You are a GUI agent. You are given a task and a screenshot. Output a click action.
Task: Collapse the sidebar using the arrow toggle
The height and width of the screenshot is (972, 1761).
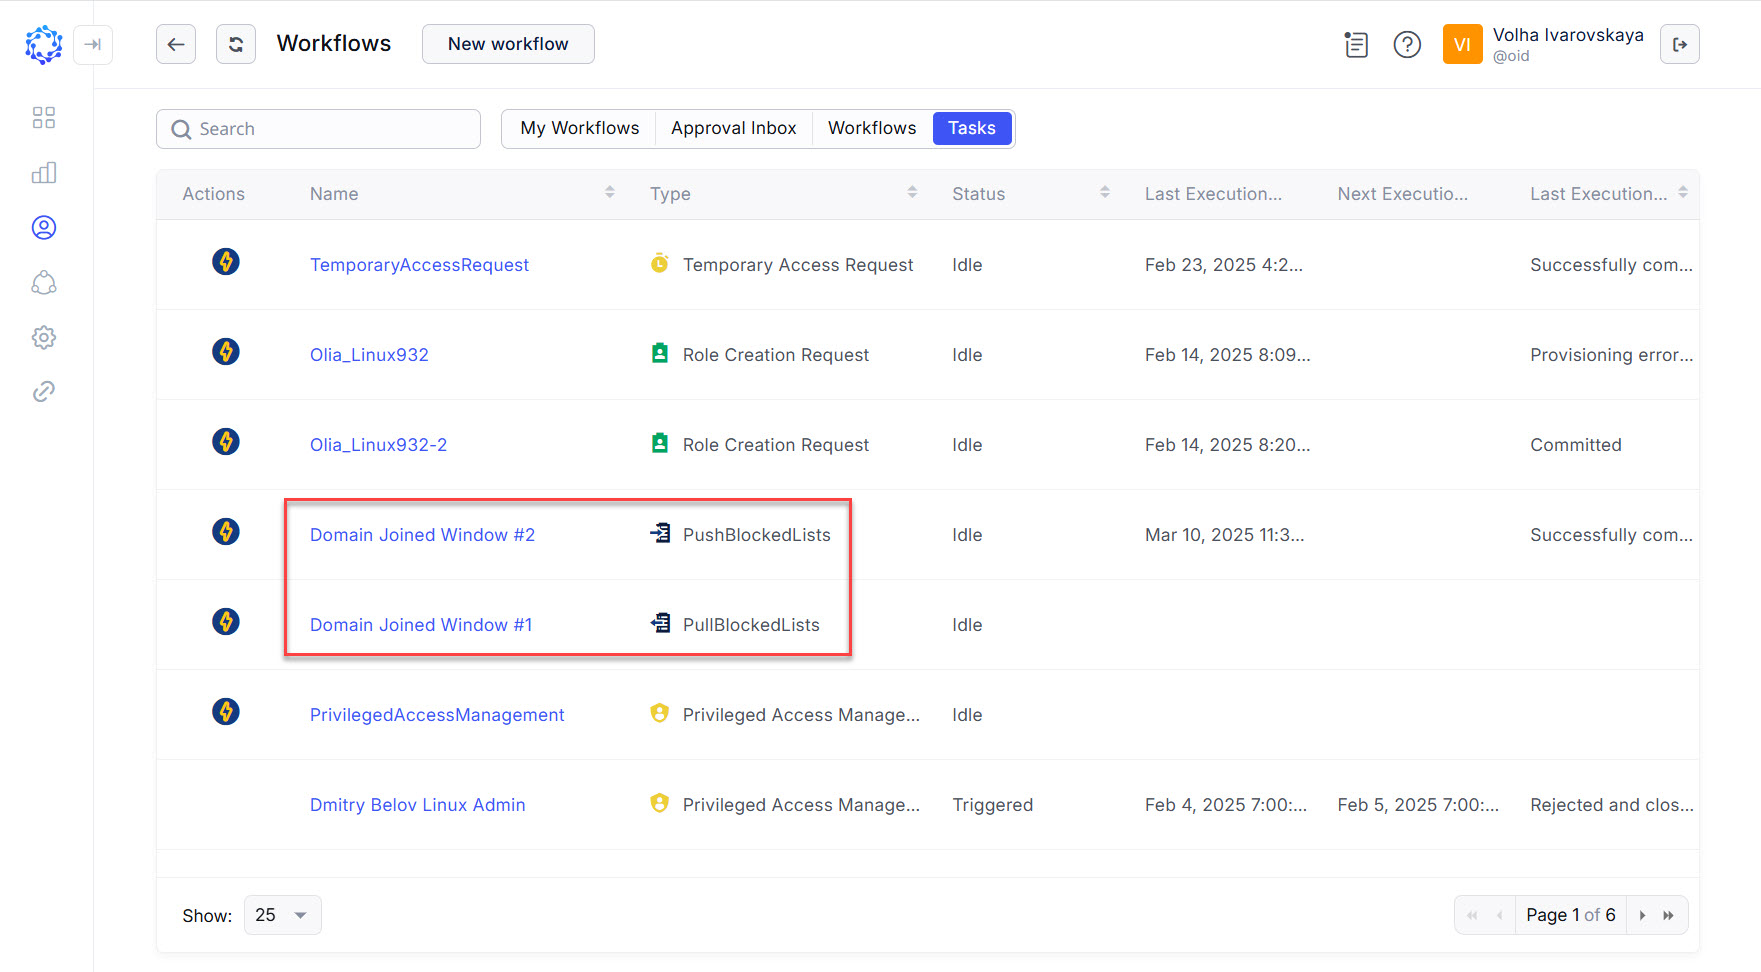[93, 44]
